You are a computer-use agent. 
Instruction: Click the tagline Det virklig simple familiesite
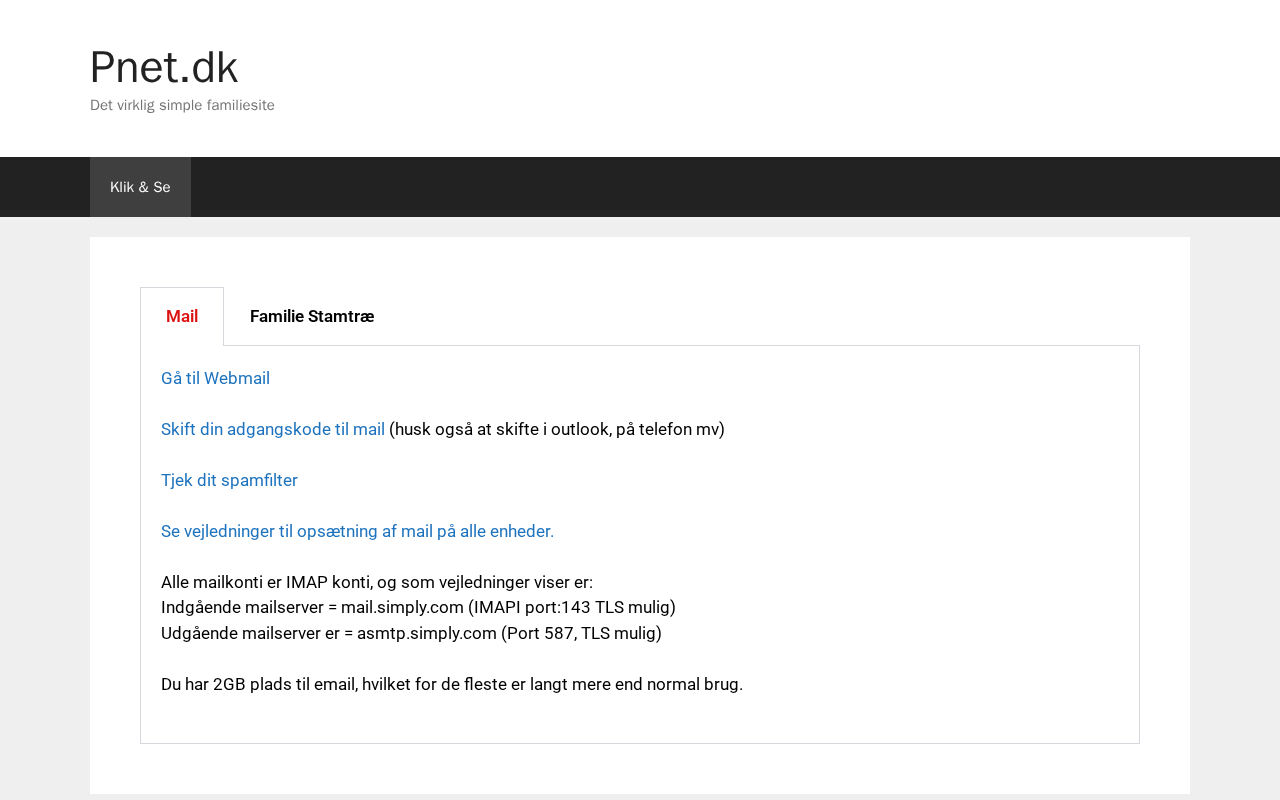point(182,105)
